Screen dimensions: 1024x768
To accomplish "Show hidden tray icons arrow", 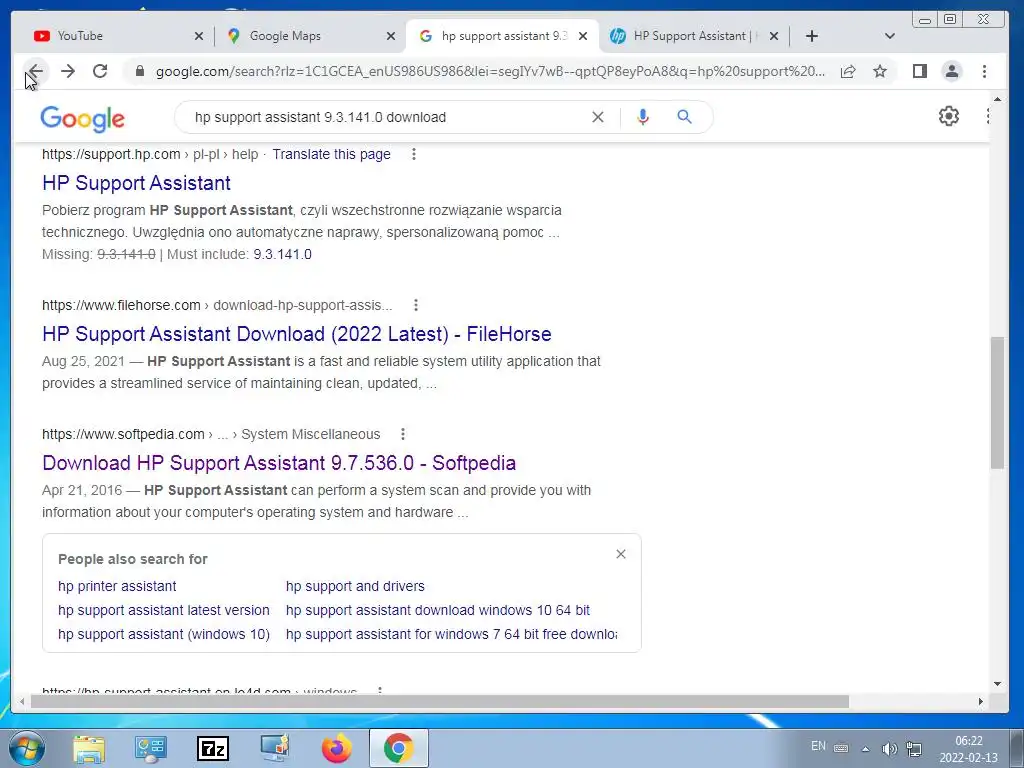I will pos(865,749).
